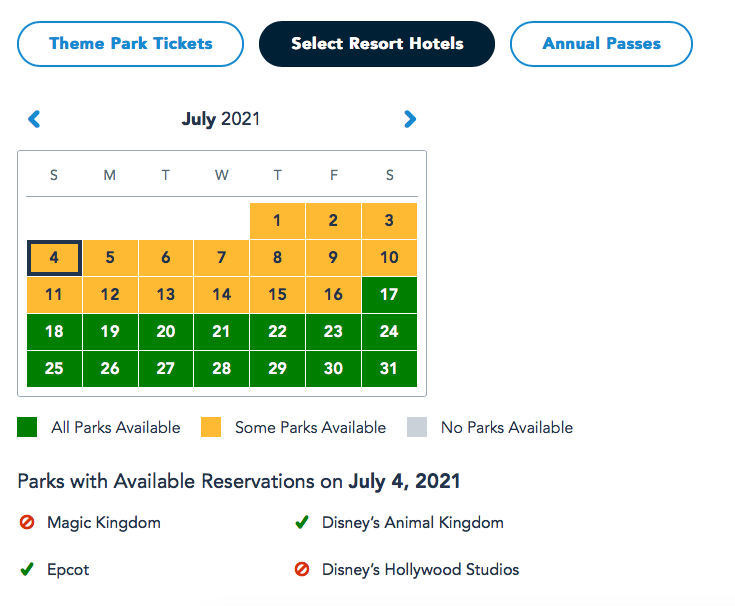Choose July 14 on the calendar

pos(222,295)
